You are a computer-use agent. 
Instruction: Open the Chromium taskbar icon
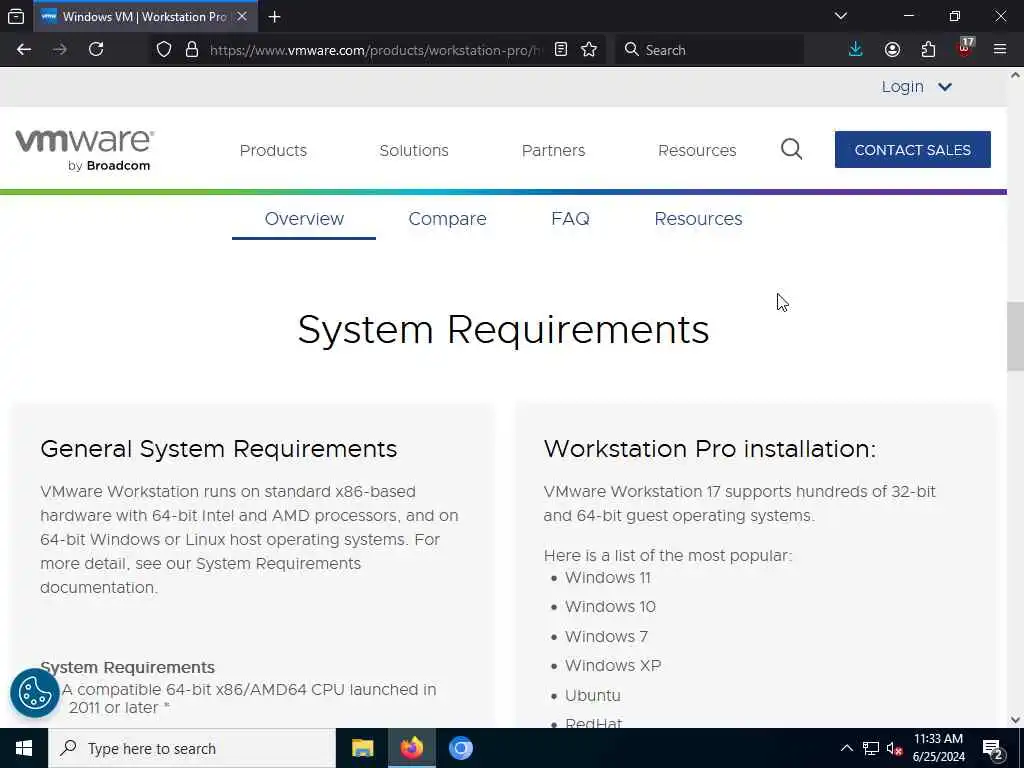click(460, 748)
